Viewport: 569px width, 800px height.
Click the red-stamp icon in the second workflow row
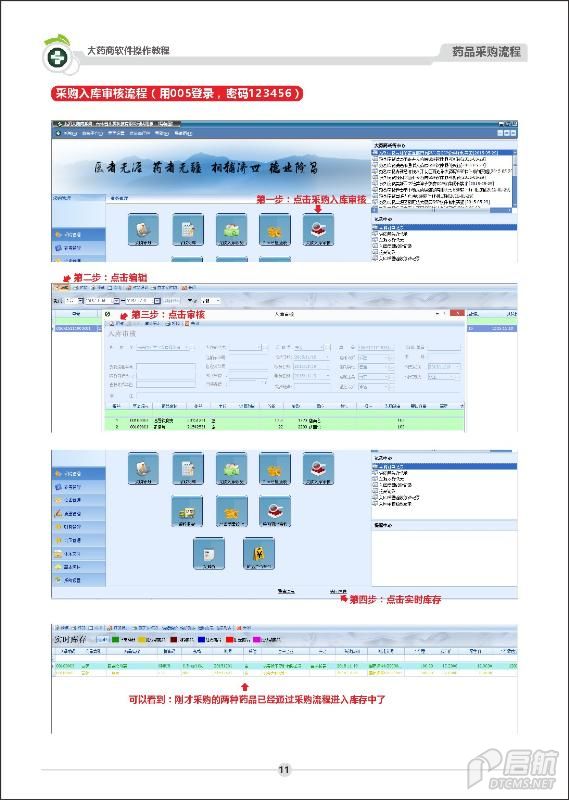(x=275, y=511)
